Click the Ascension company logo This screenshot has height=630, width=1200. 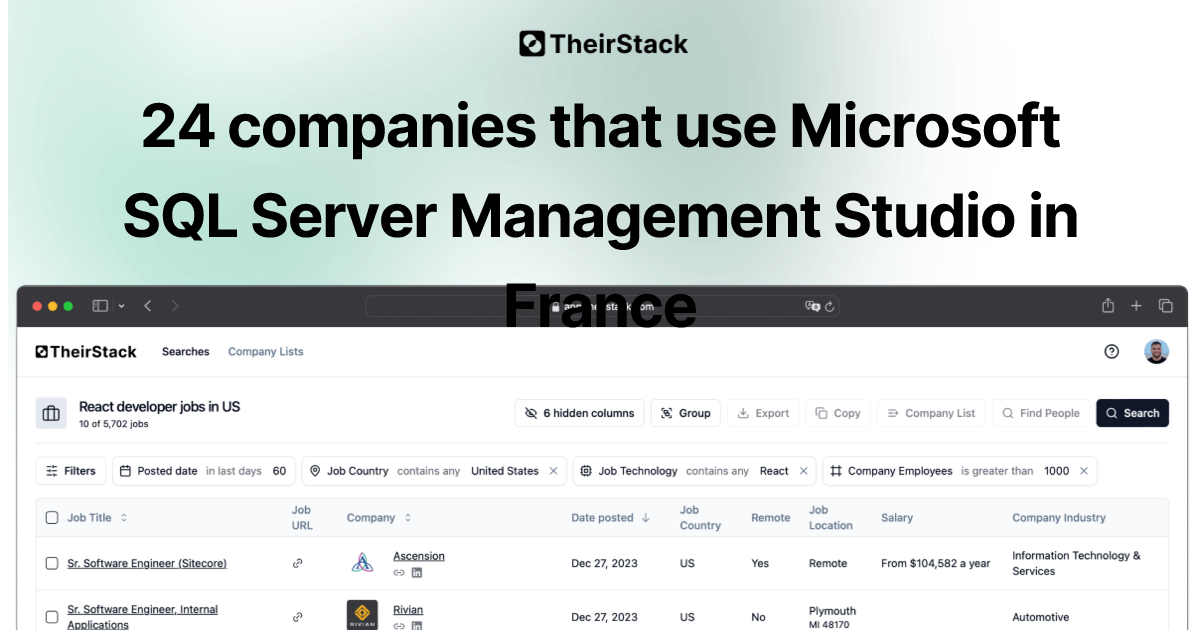pos(362,563)
